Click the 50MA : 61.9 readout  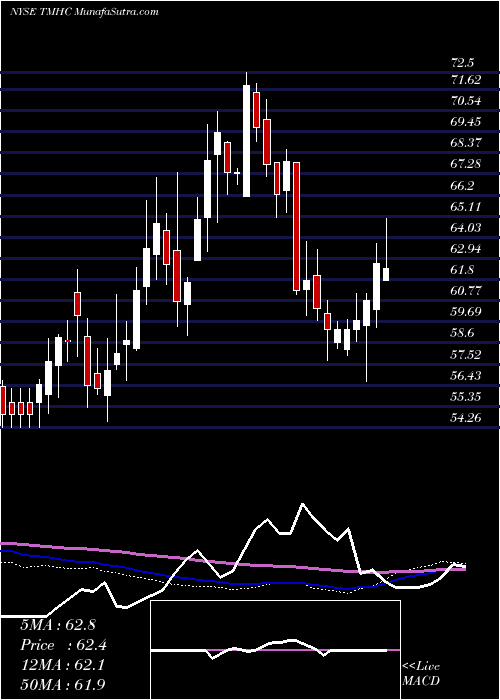(x=62, y=685)
